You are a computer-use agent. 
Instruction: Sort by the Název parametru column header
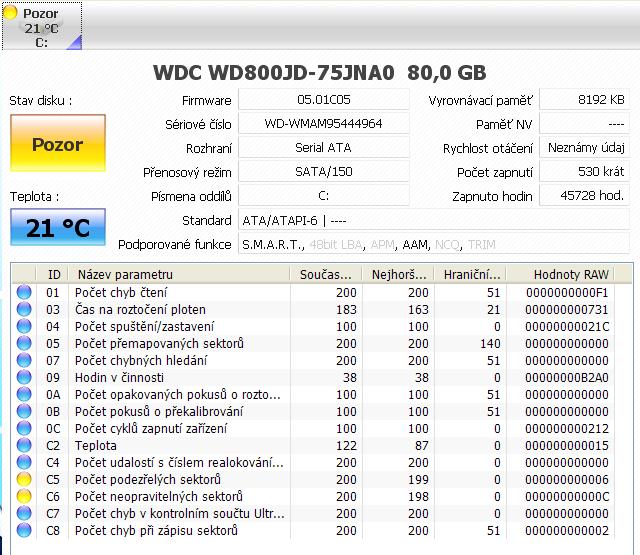click(179, 274)
